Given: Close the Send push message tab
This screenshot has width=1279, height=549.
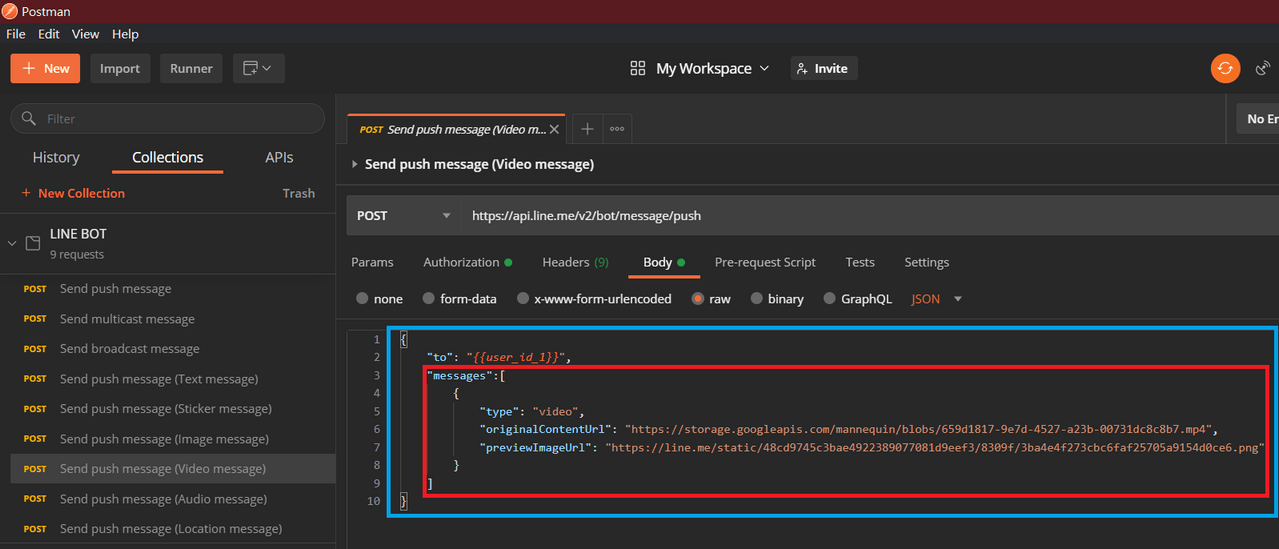Looking at the screenshot, I should coord(554,129).
